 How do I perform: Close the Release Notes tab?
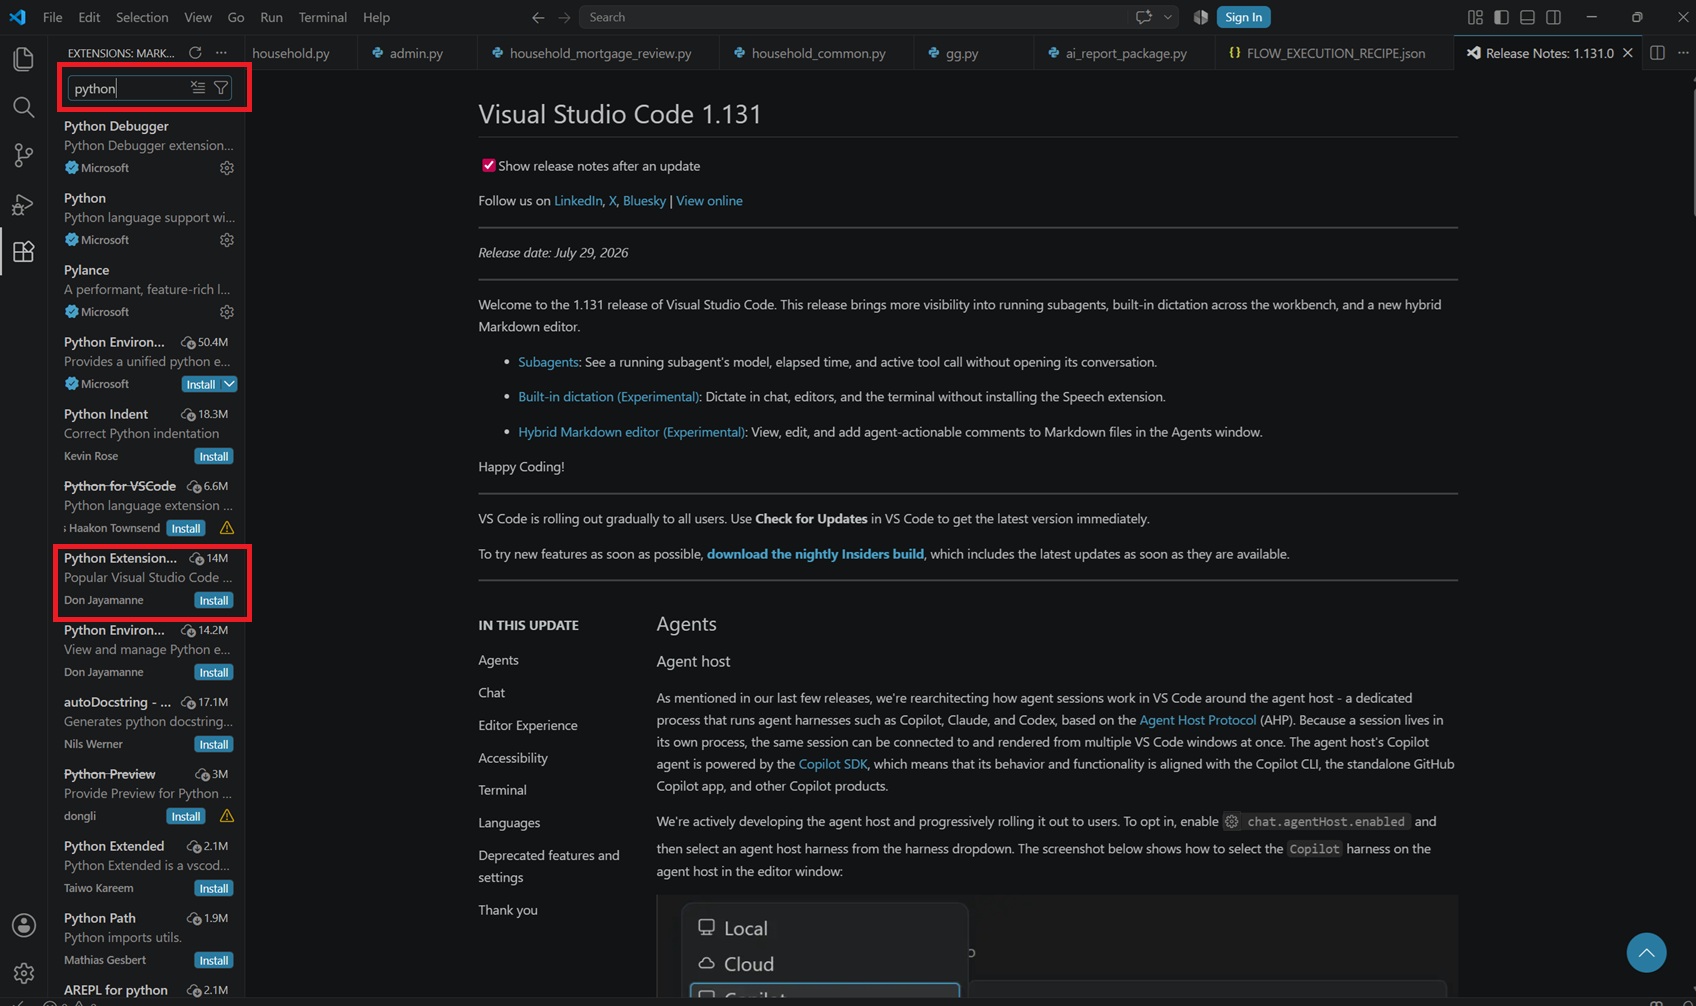pos(1628,53)
